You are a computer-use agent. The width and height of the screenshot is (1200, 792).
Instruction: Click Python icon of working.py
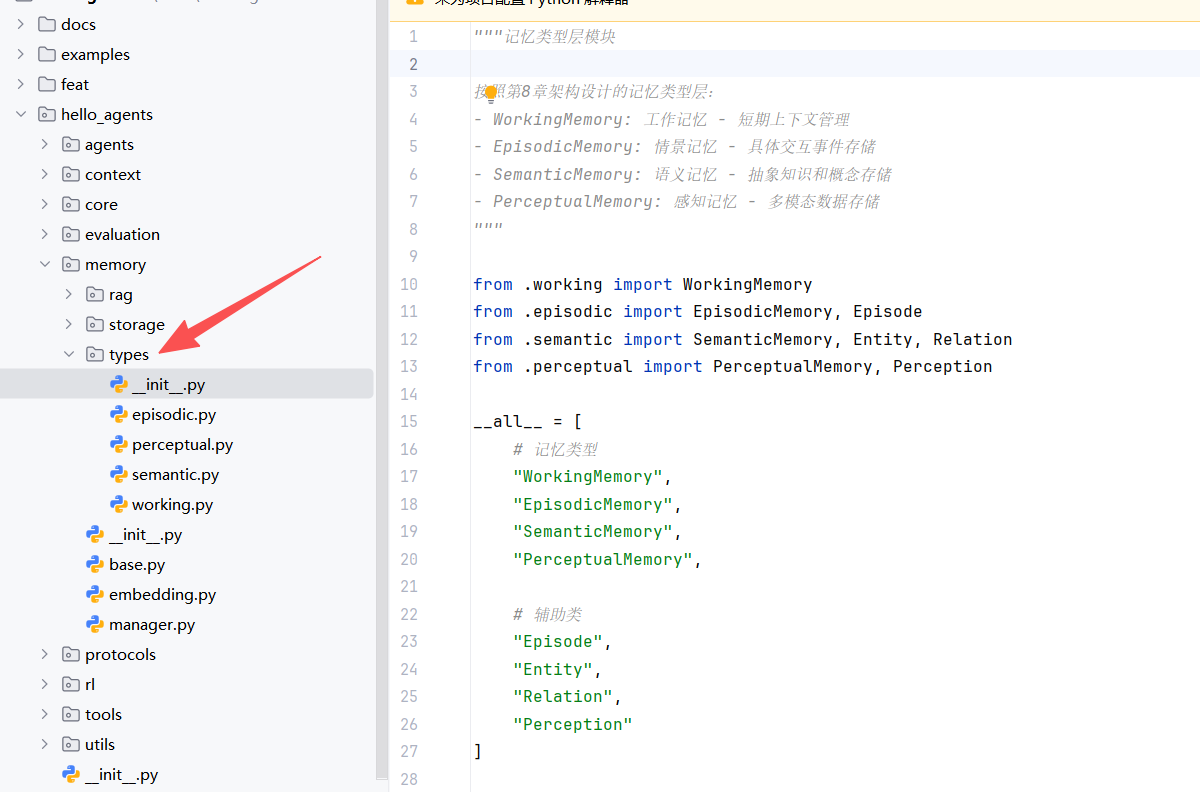pos(119,504)
